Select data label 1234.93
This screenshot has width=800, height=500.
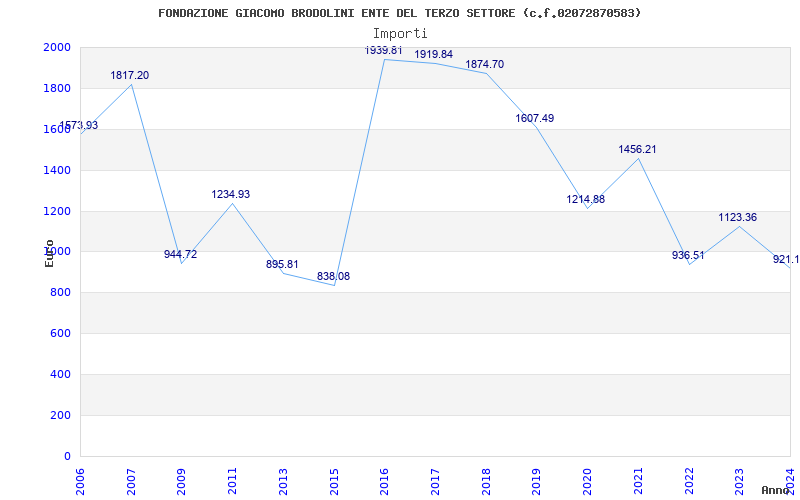pos(231,194)
